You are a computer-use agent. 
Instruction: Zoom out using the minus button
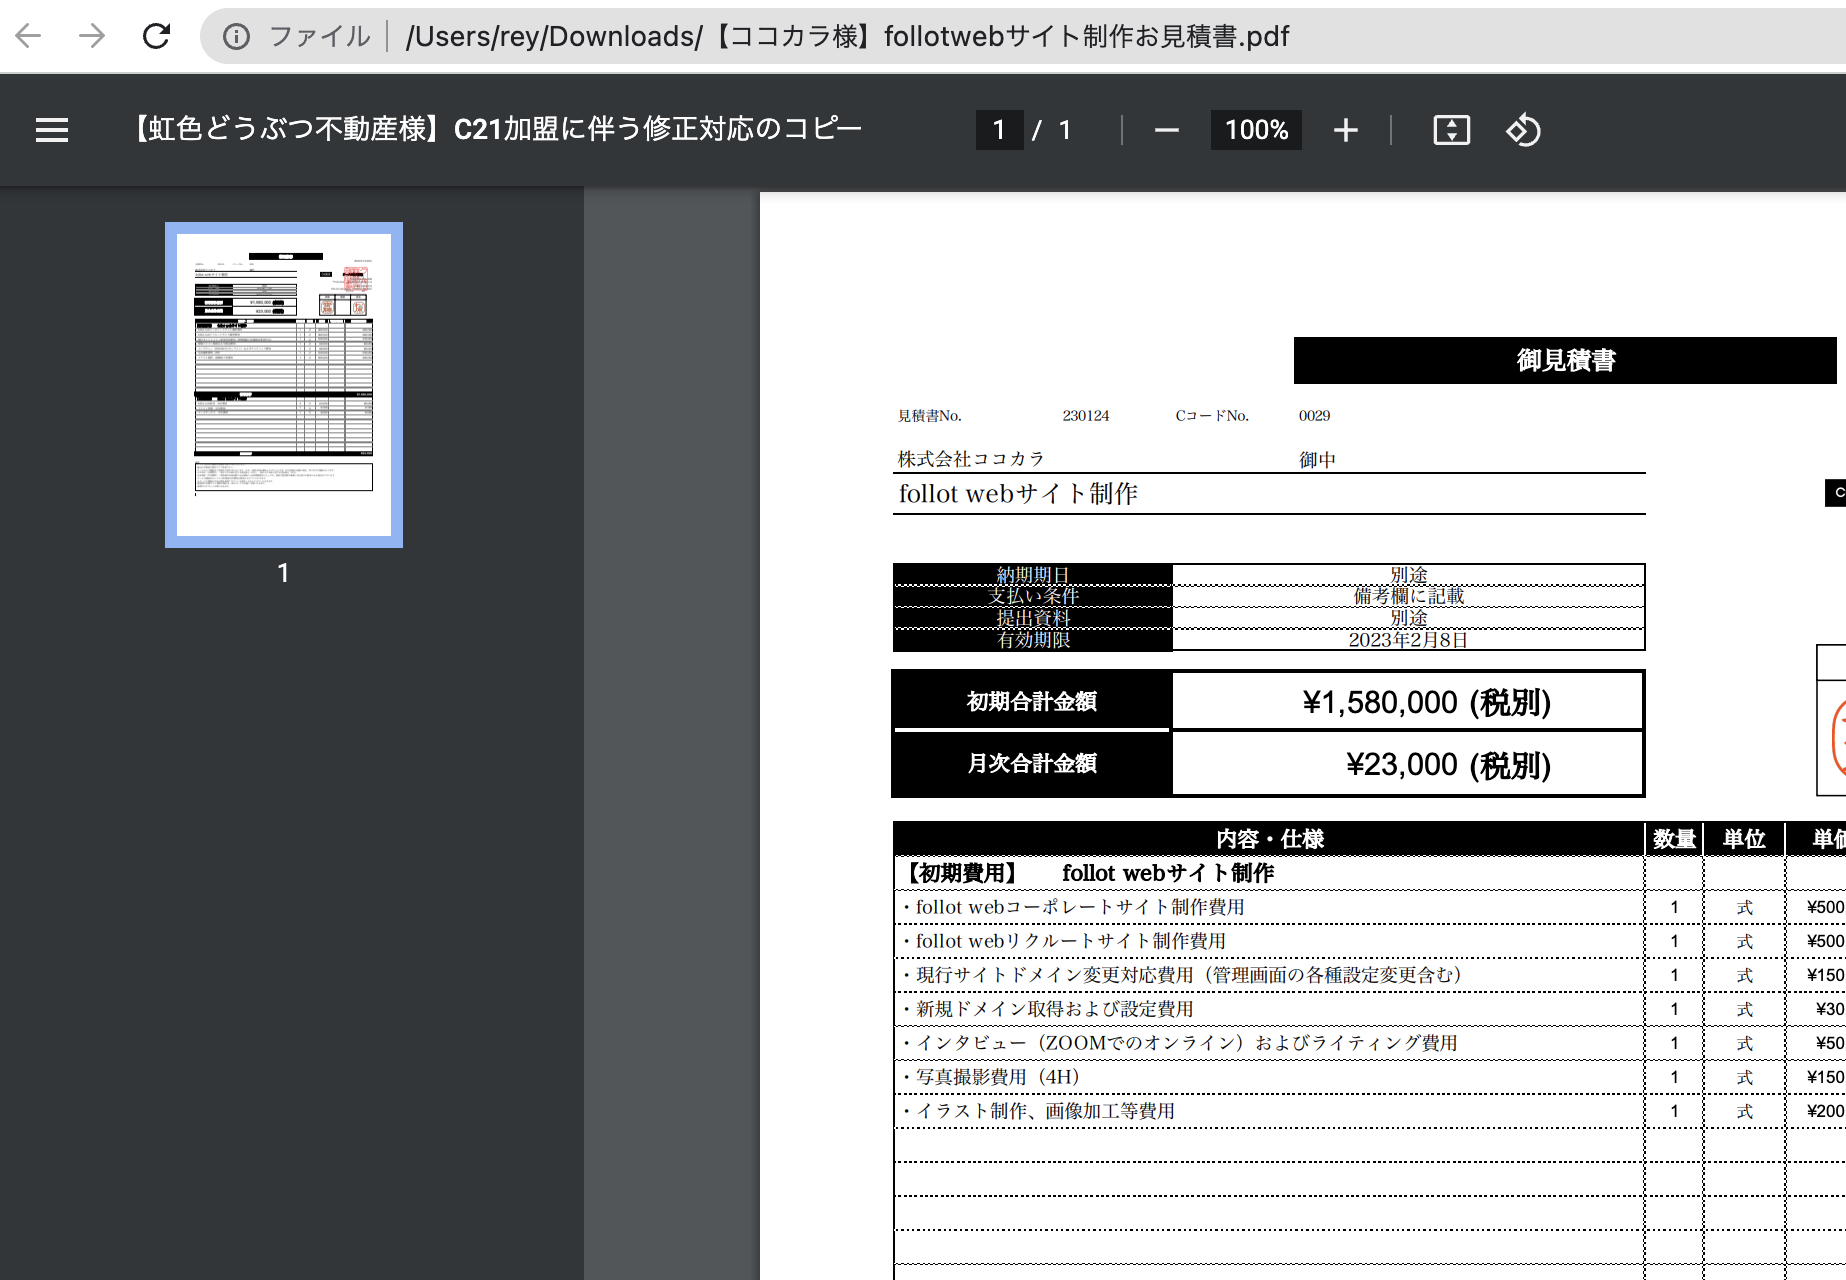coord(1166,130)
